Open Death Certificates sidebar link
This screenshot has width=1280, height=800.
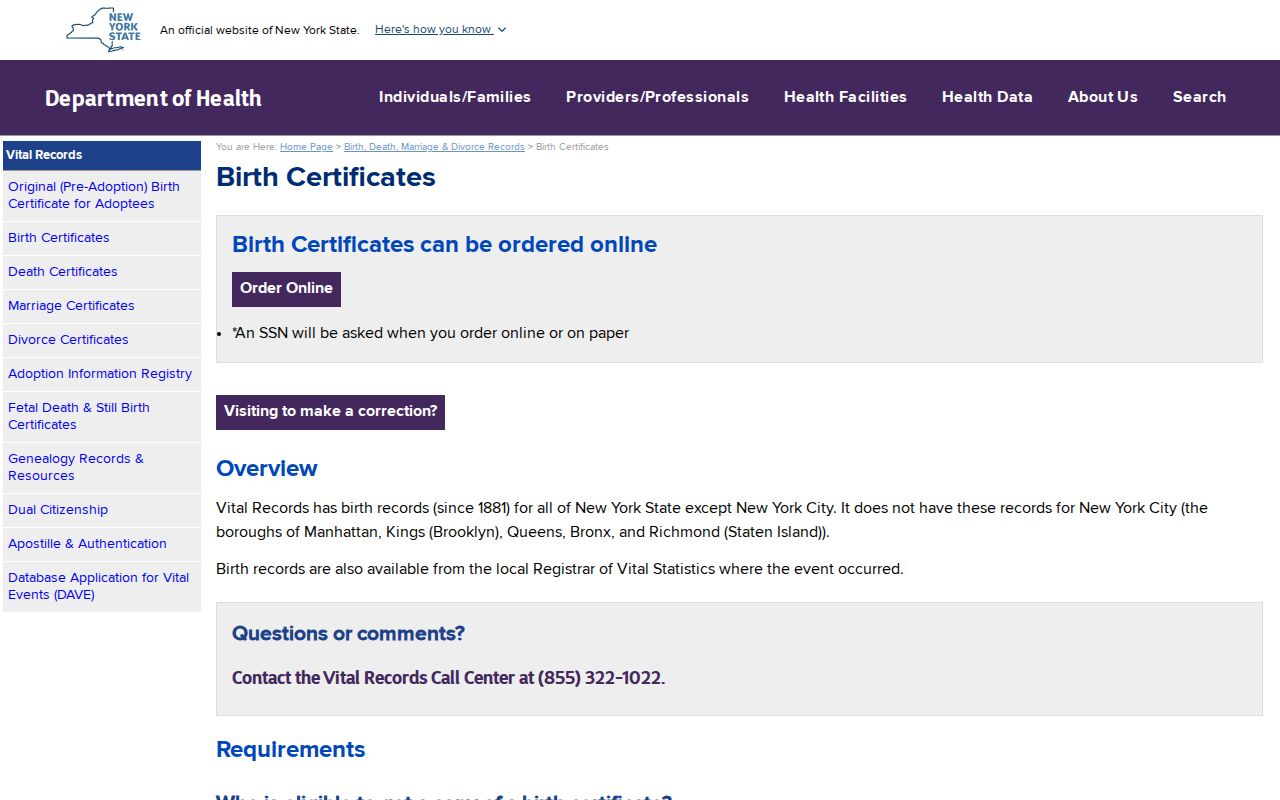102,272
